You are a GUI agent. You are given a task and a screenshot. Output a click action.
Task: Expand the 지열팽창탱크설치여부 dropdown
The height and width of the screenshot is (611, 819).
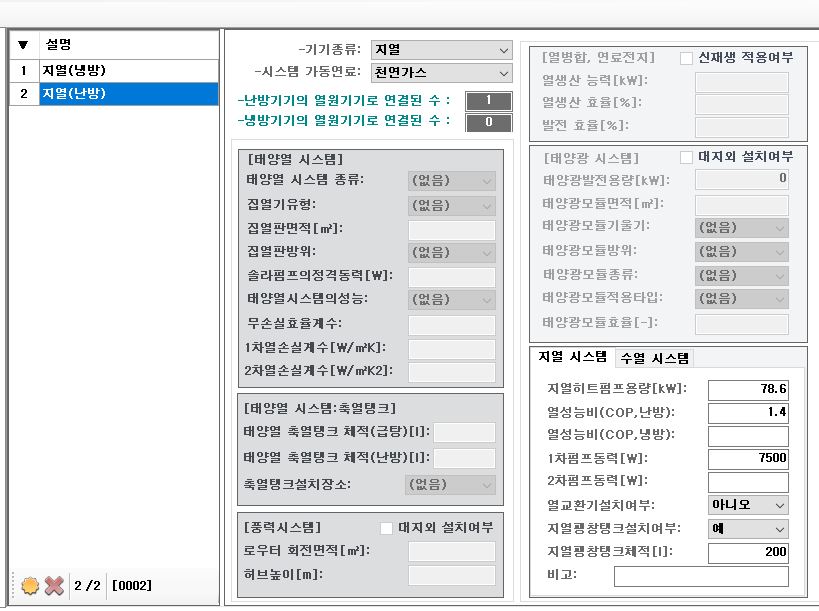(748, 529)
